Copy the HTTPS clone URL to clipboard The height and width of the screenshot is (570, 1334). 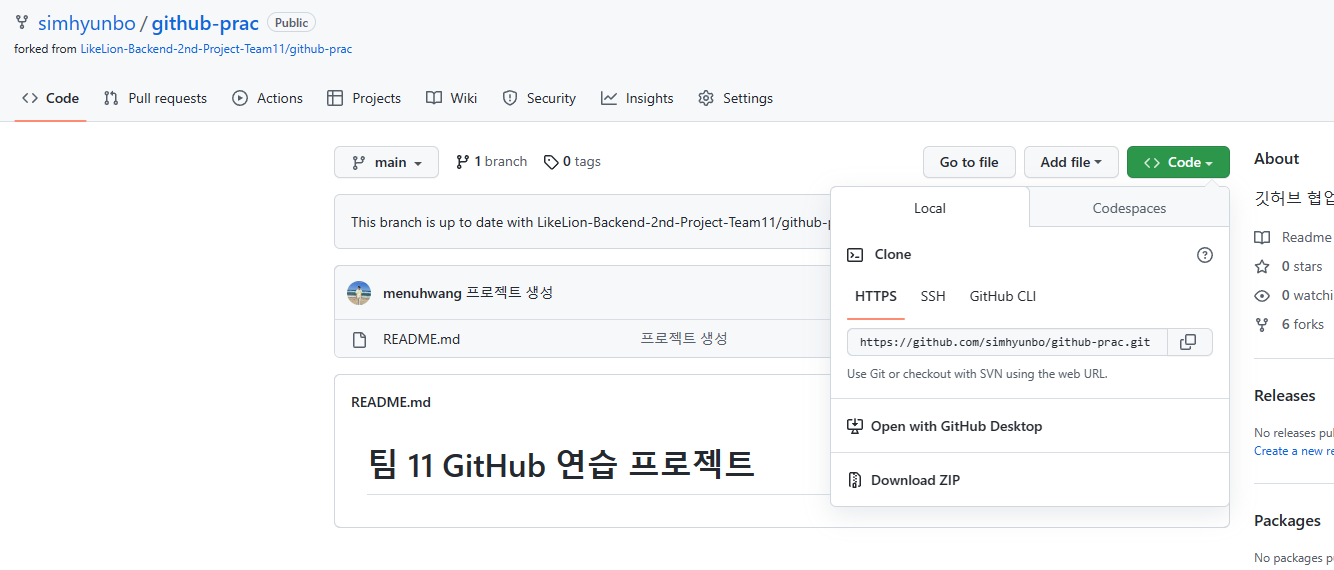click(1188, 342)
